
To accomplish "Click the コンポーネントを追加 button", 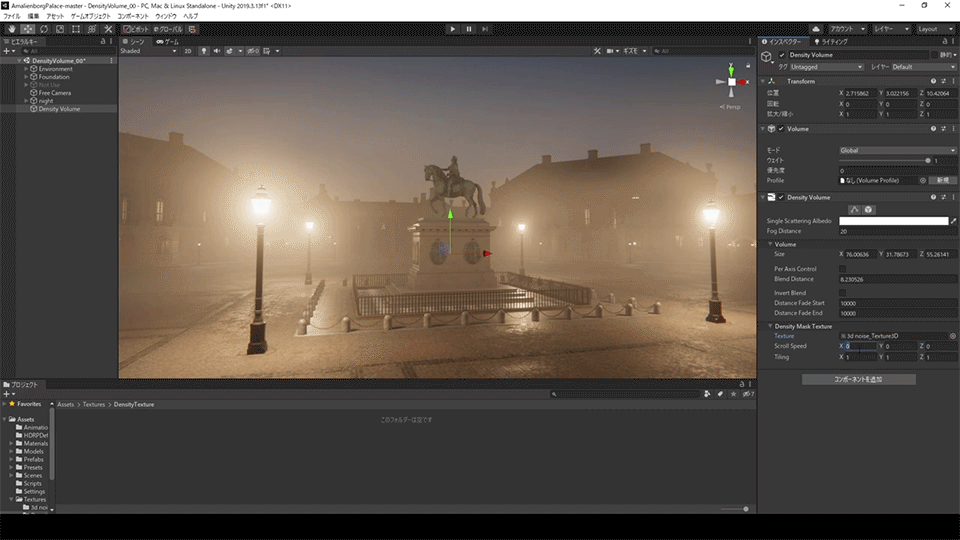I will pos(858,380).
